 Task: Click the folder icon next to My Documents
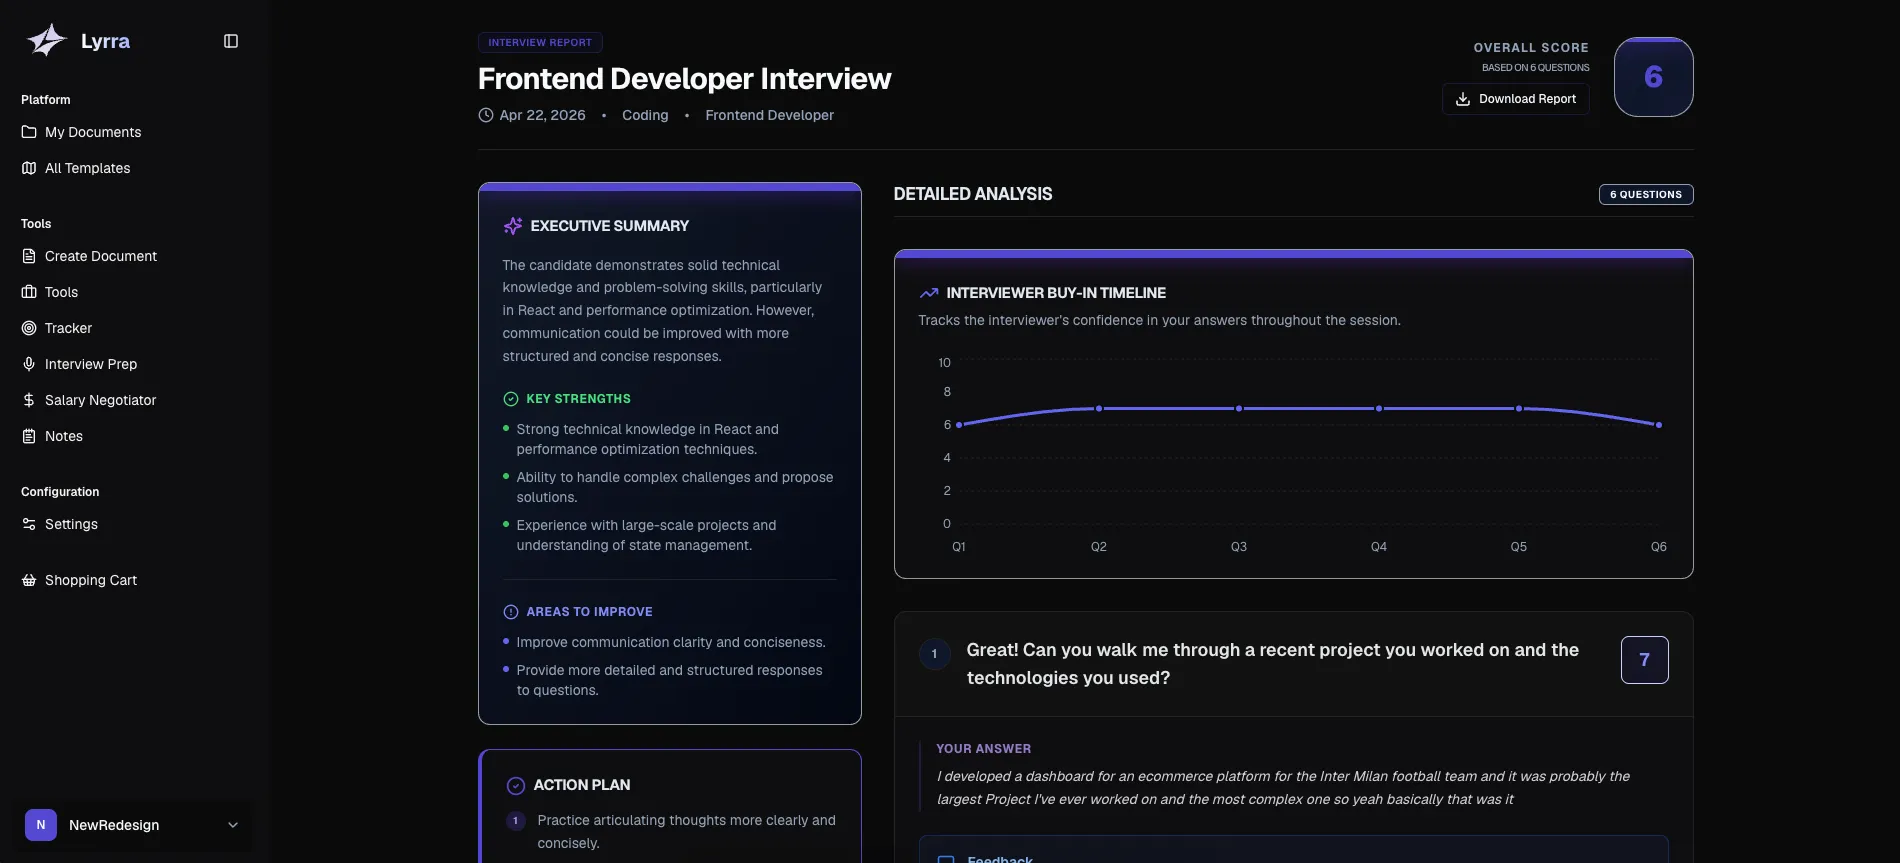point(29,132)
